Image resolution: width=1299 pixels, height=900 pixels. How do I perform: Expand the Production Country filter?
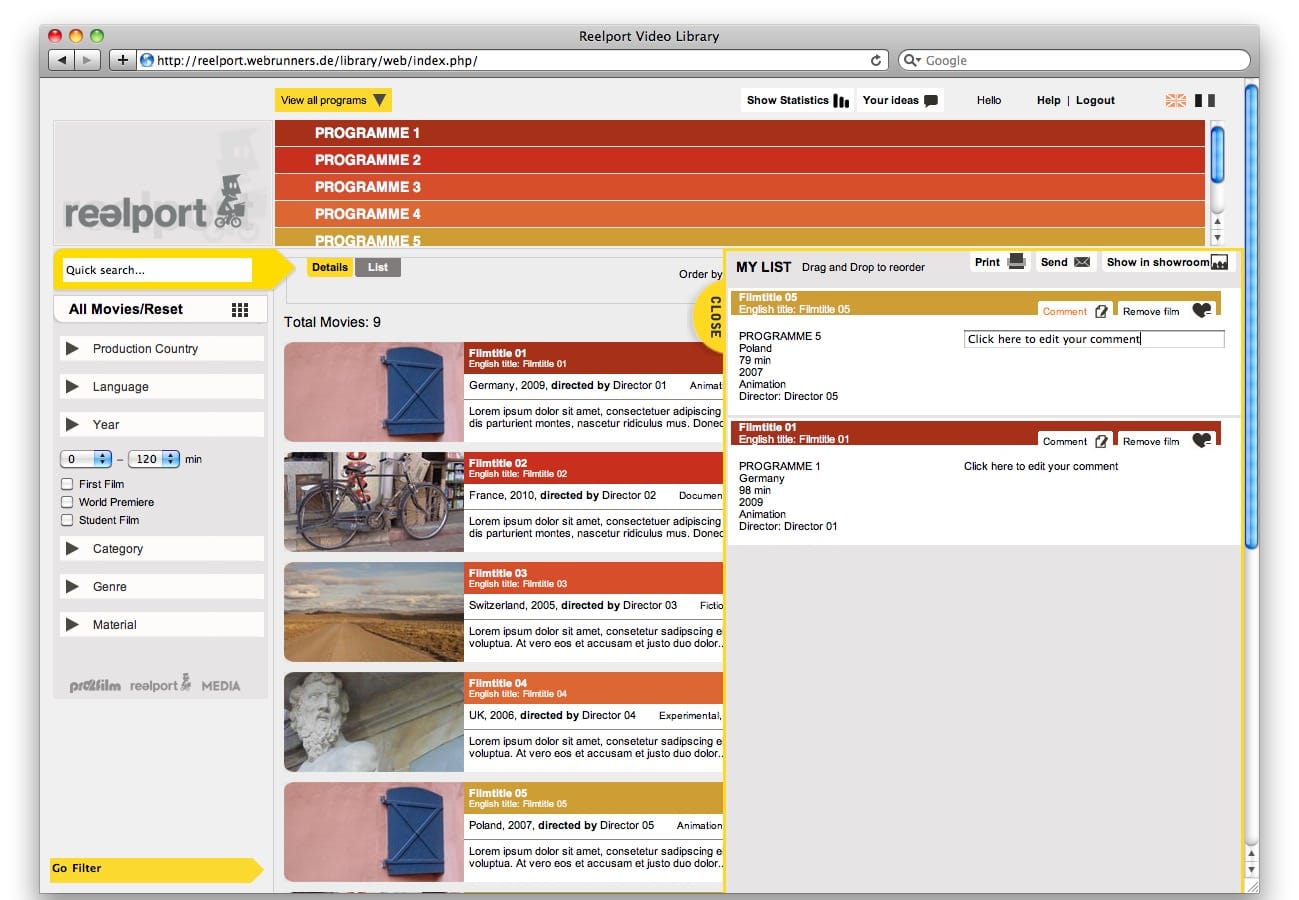click(72, 349)
